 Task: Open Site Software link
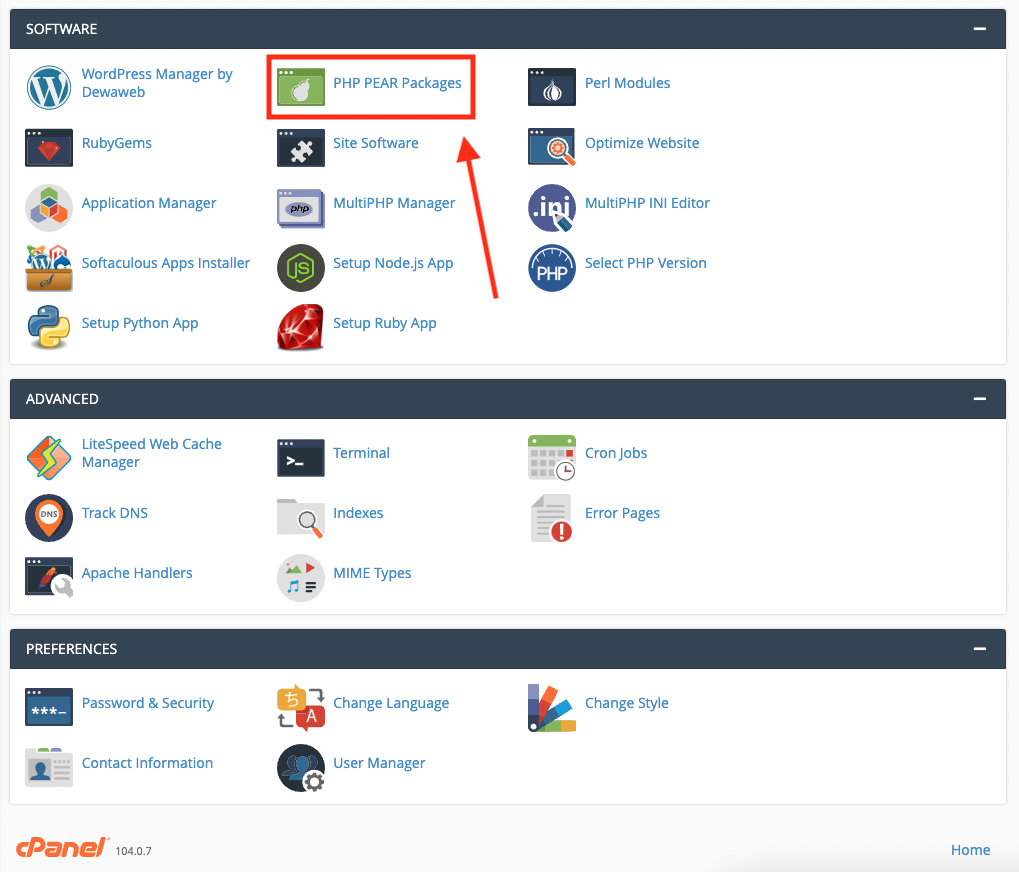[376, 143]
